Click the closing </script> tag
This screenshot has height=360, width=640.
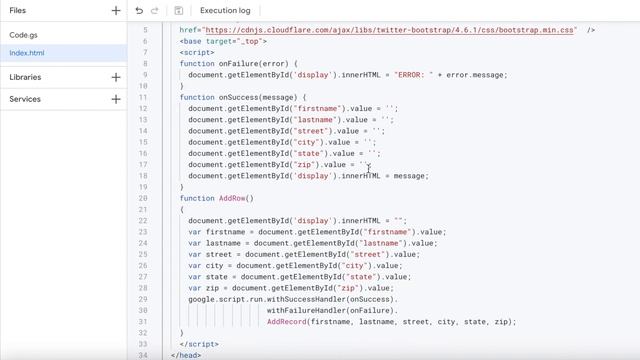(199, 344)
